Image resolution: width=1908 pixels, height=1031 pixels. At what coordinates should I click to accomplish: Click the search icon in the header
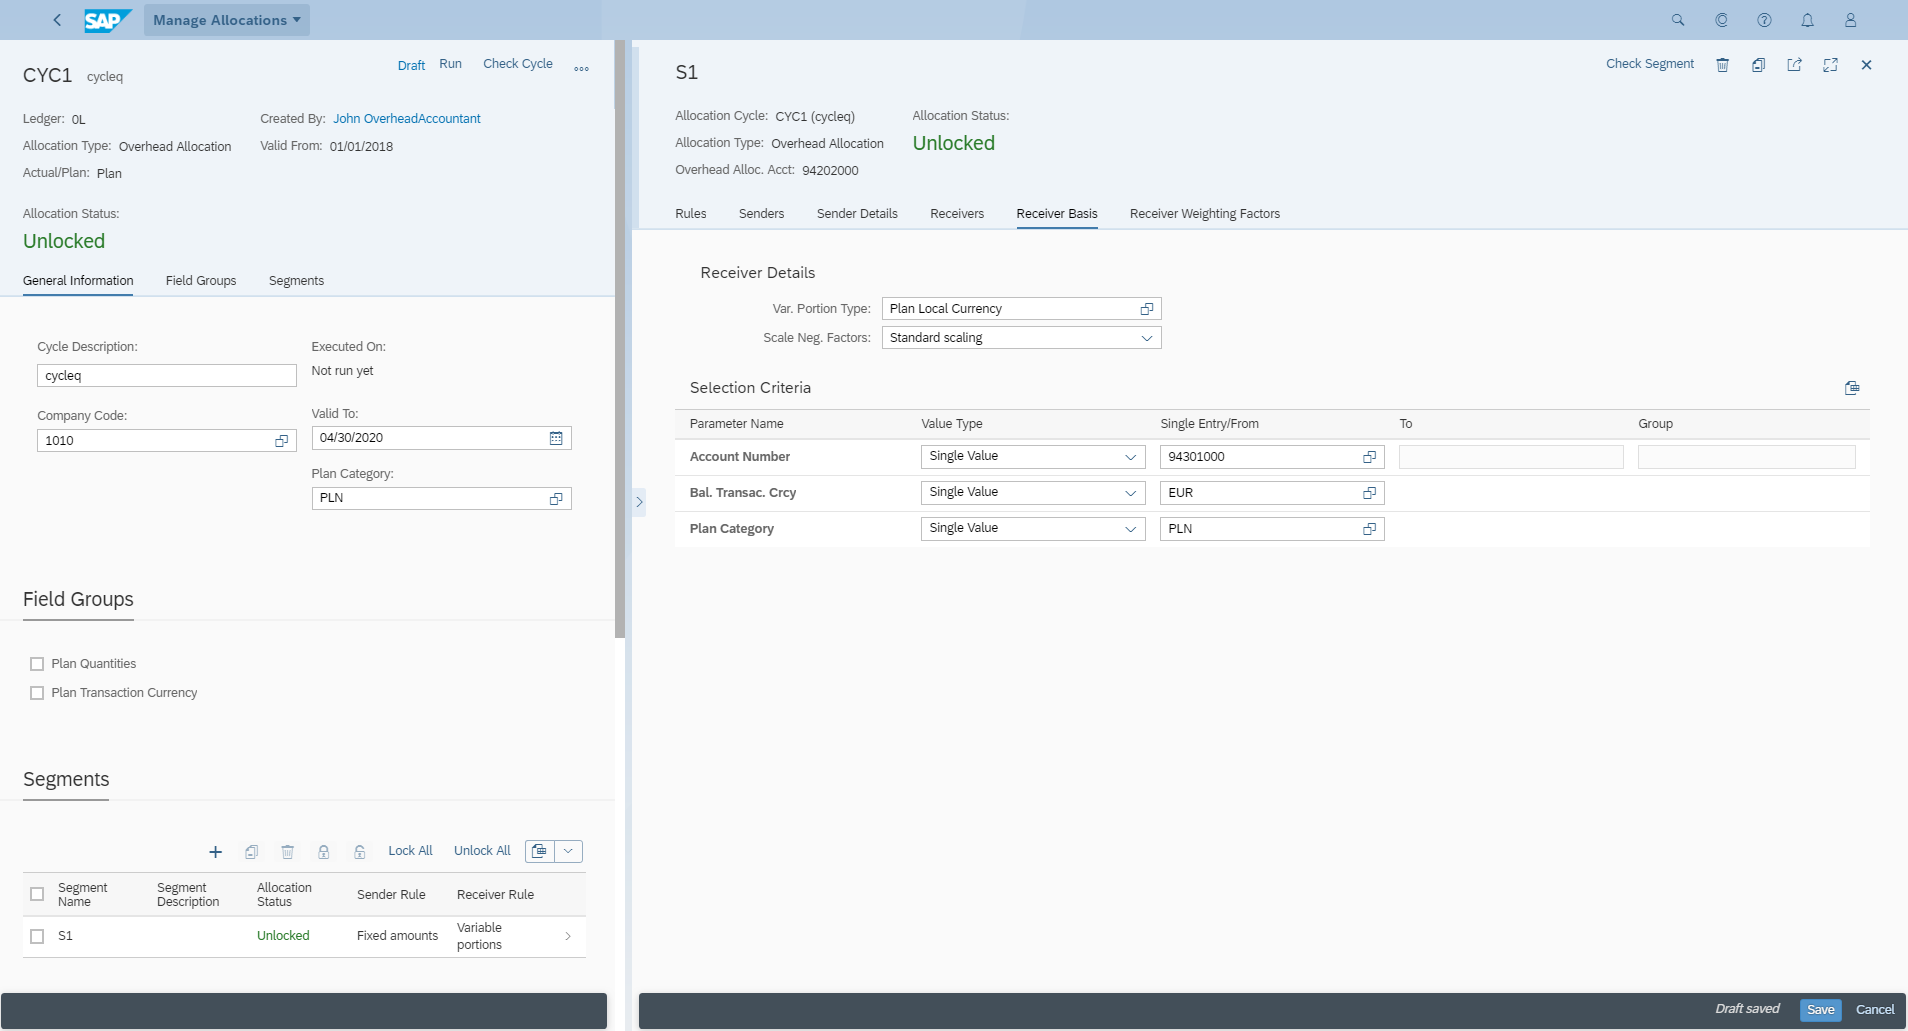click(1678, 20)
